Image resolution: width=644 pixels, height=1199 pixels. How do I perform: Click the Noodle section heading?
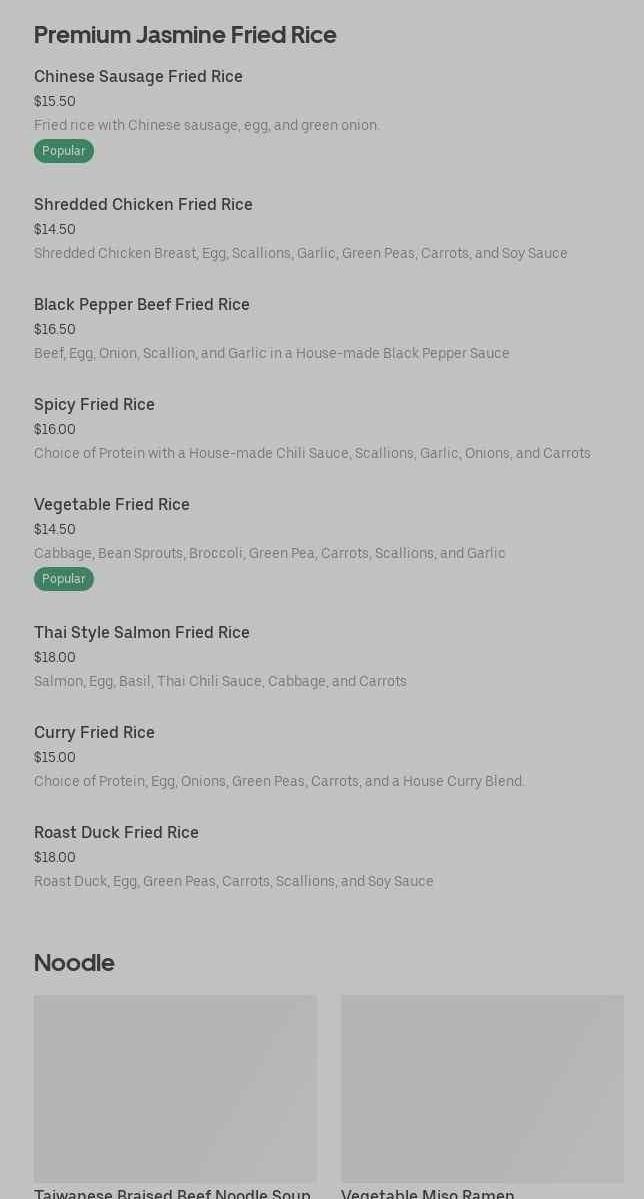coord(74,963)
